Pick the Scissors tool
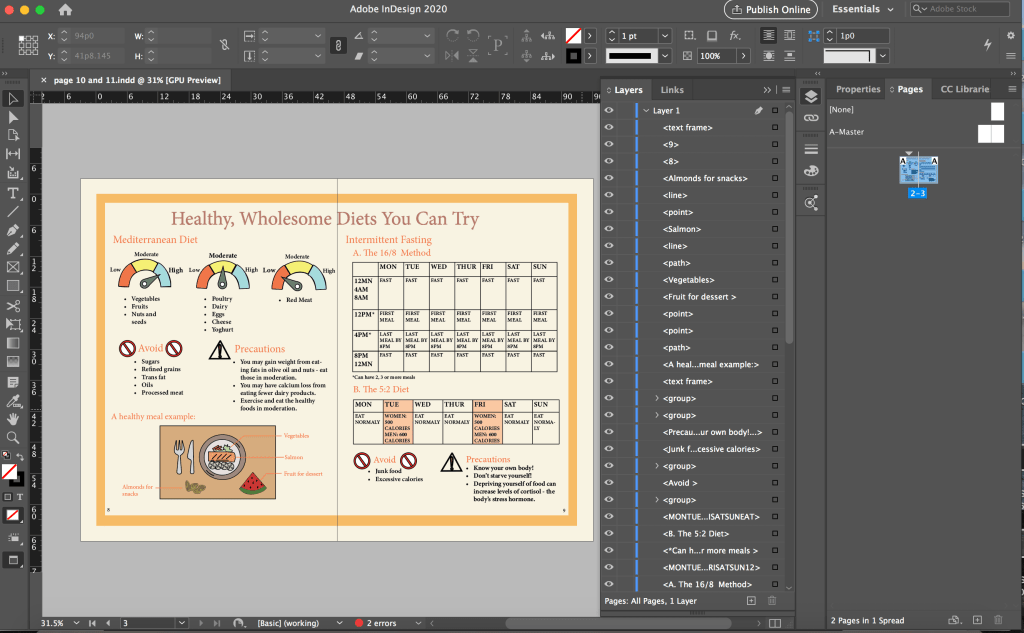Viewport: 1024px width, 633px height. tap(13, 305)
